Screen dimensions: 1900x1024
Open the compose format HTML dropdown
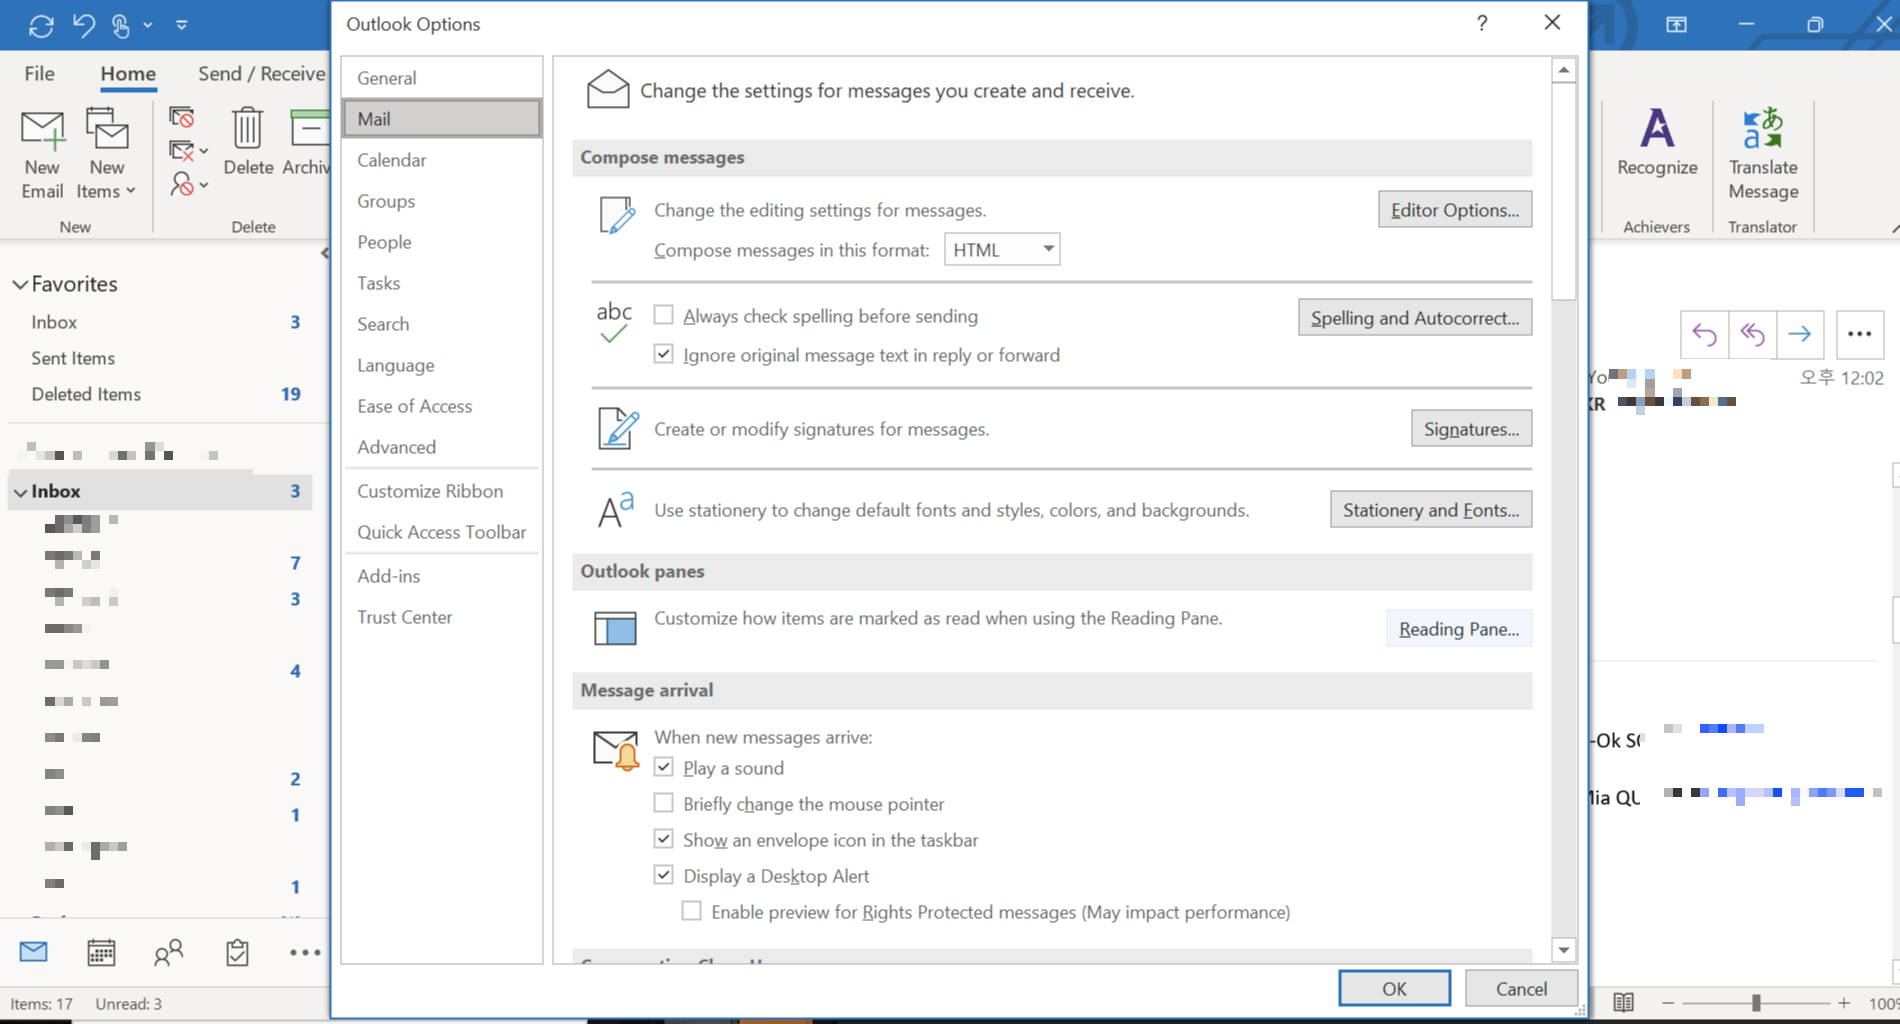pyautogui.click(x=1002, y=249)
